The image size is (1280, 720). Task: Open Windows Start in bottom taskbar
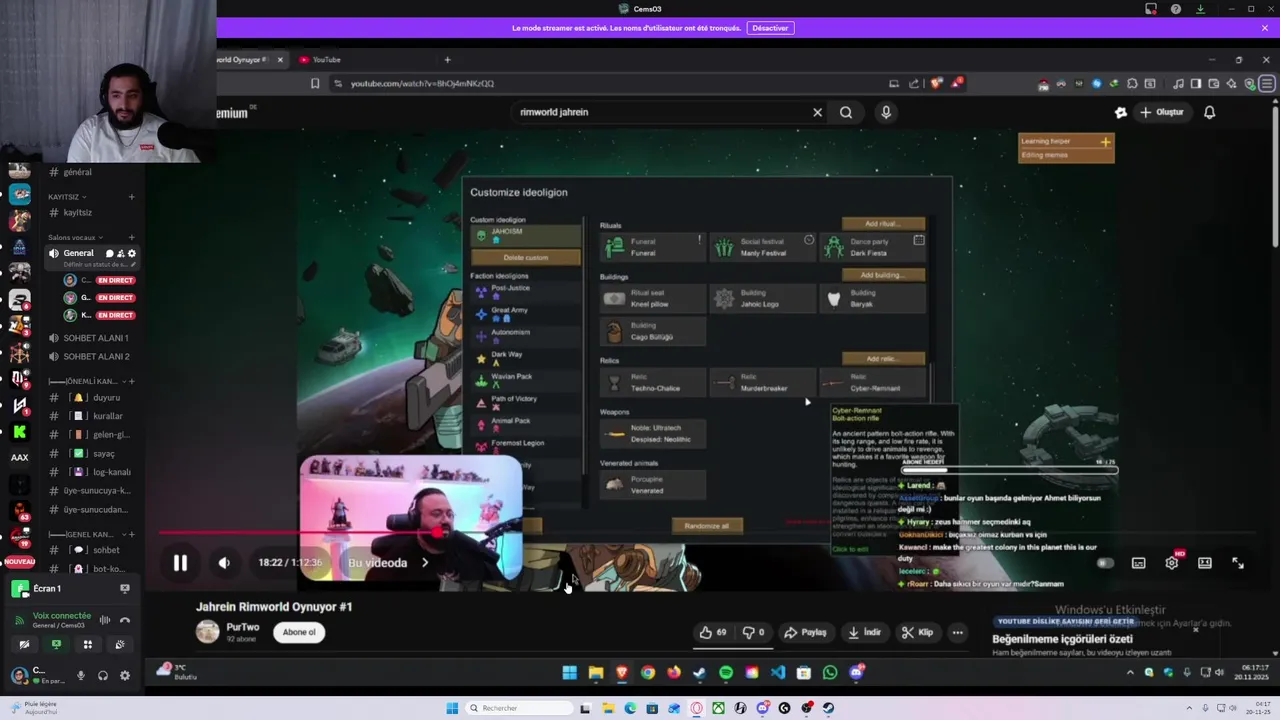(452, 708)
